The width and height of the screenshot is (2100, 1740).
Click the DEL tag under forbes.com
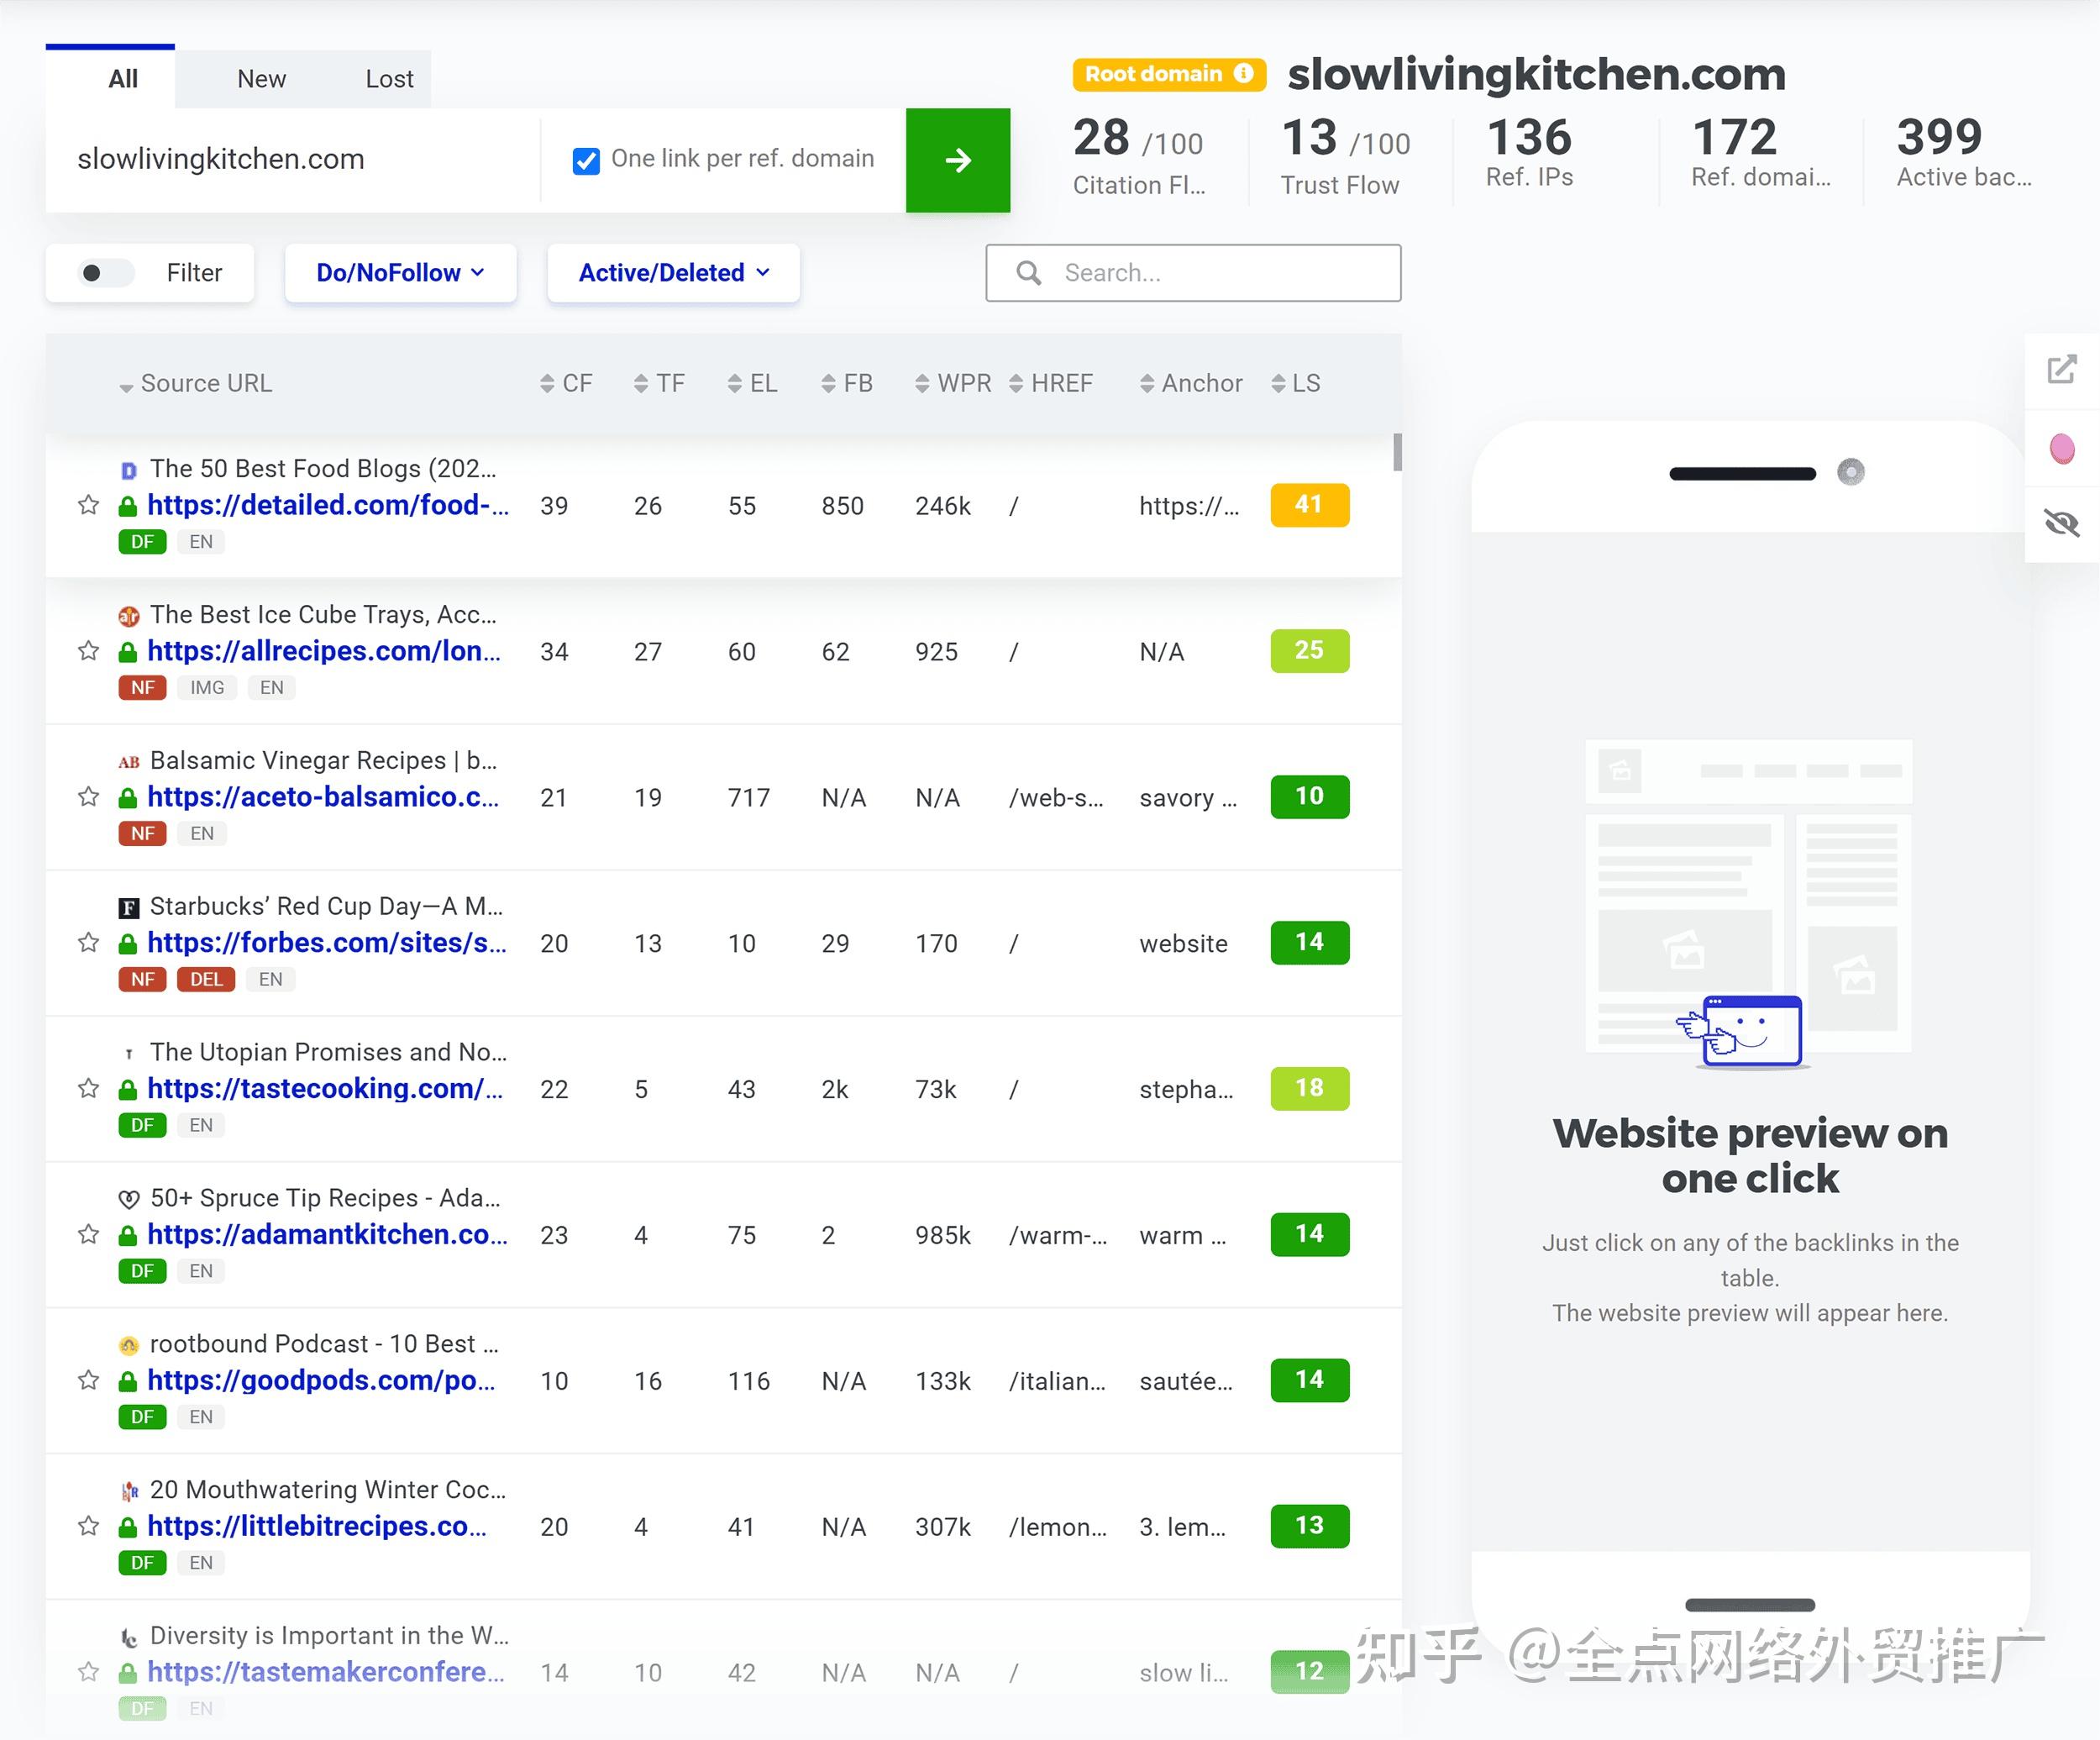click(206, 980)
